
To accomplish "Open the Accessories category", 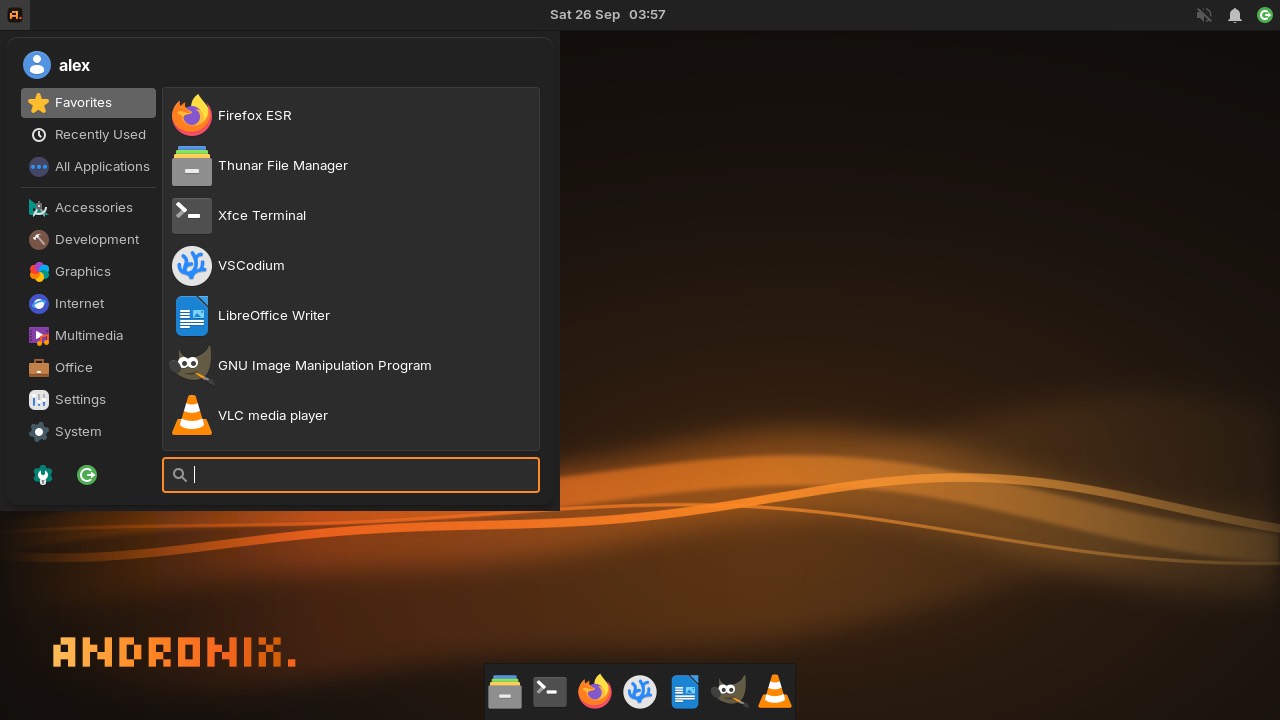I will click(88, 207).
